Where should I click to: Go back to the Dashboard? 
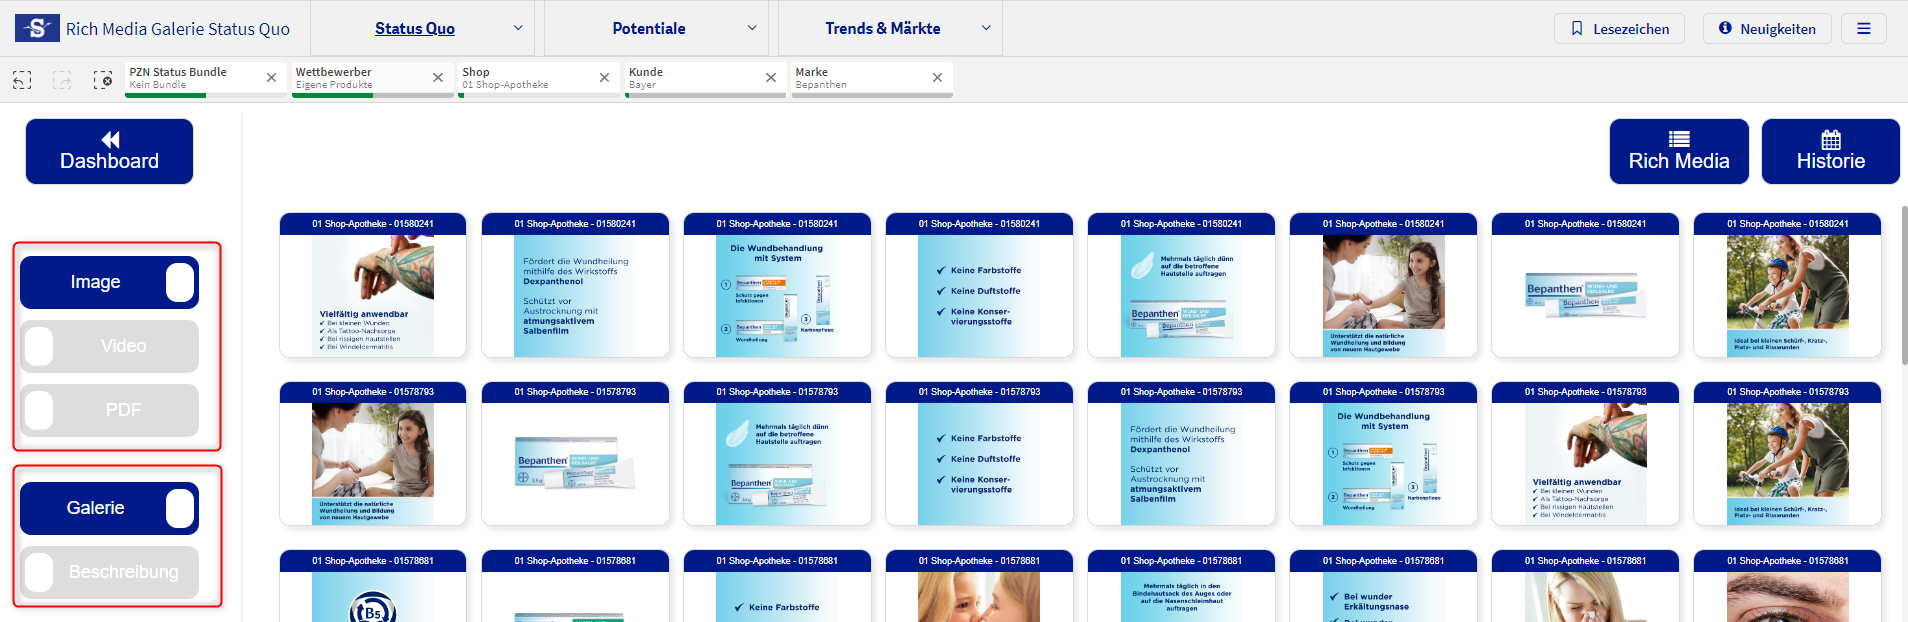[x=109, y=151]
